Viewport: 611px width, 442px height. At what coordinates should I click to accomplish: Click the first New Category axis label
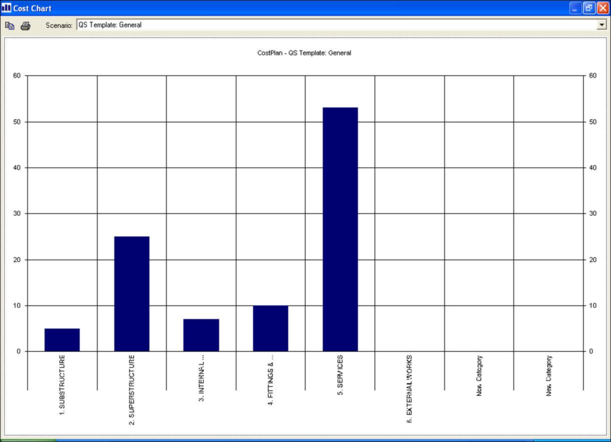tap(479, 376)
